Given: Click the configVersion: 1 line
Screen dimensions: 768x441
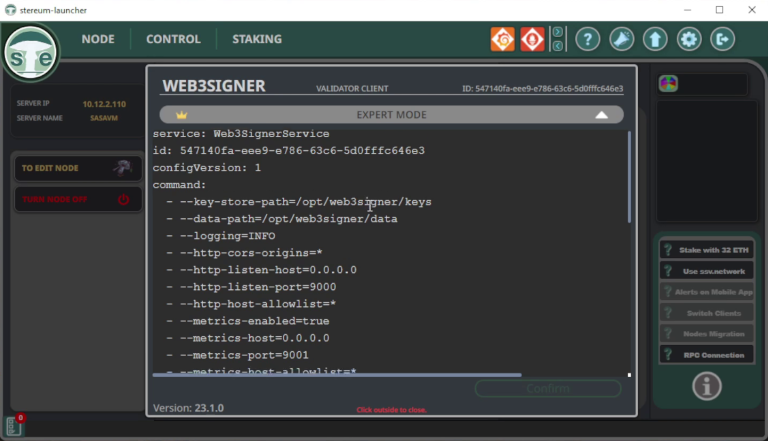Looking at the screenshot, I should 207,168.
